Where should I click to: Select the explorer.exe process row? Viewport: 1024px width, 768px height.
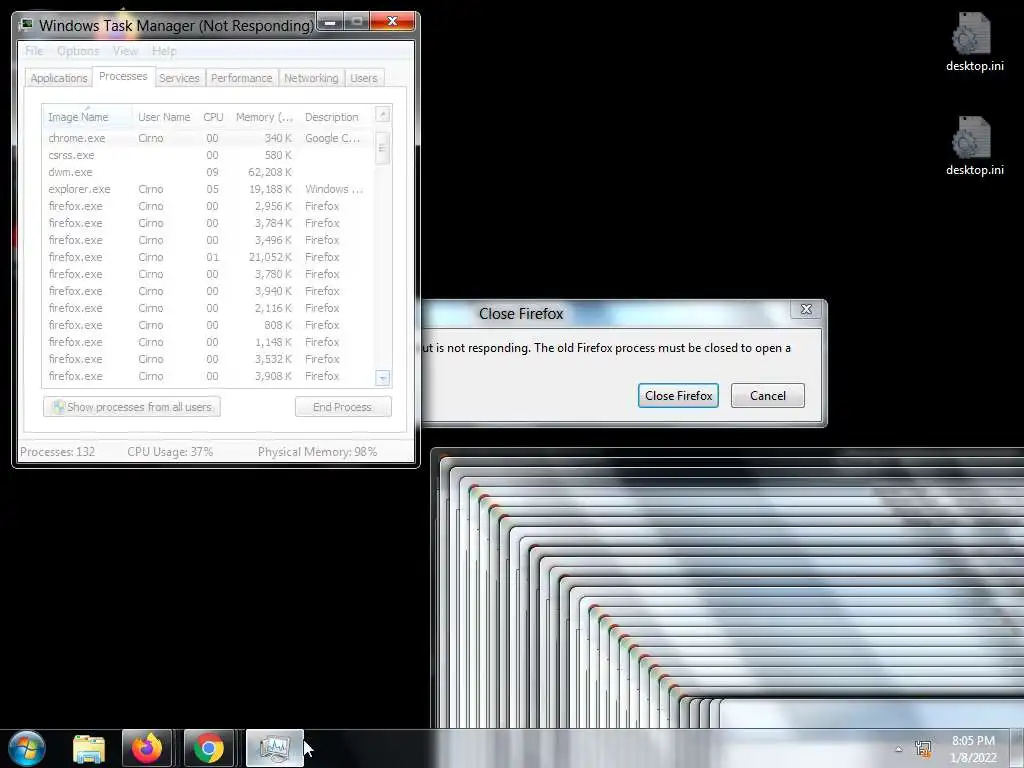[208, 189]
